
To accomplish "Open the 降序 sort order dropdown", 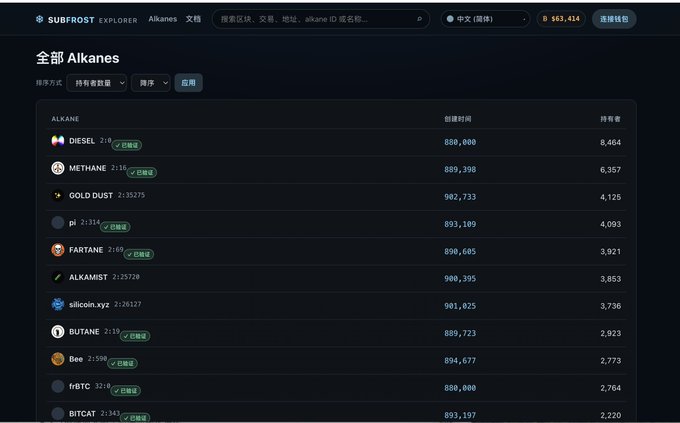I will pos(151,83).
